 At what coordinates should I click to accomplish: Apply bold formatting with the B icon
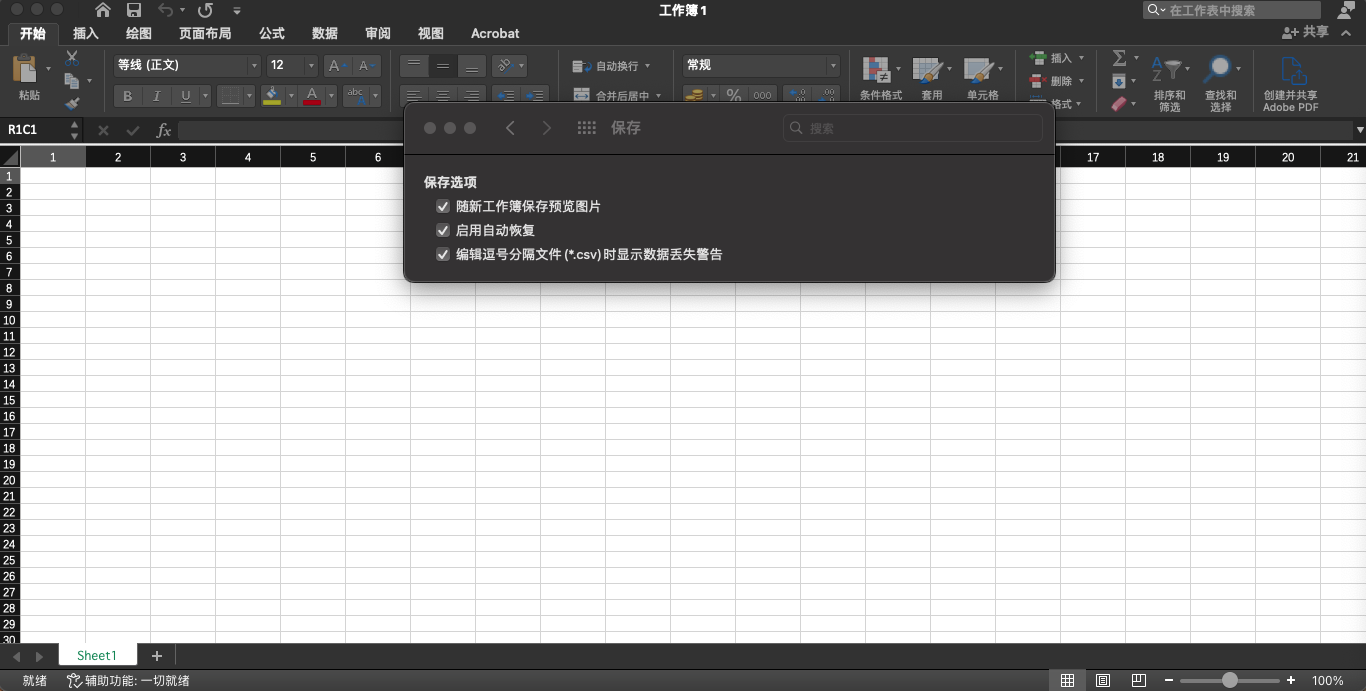coord(127,96)
